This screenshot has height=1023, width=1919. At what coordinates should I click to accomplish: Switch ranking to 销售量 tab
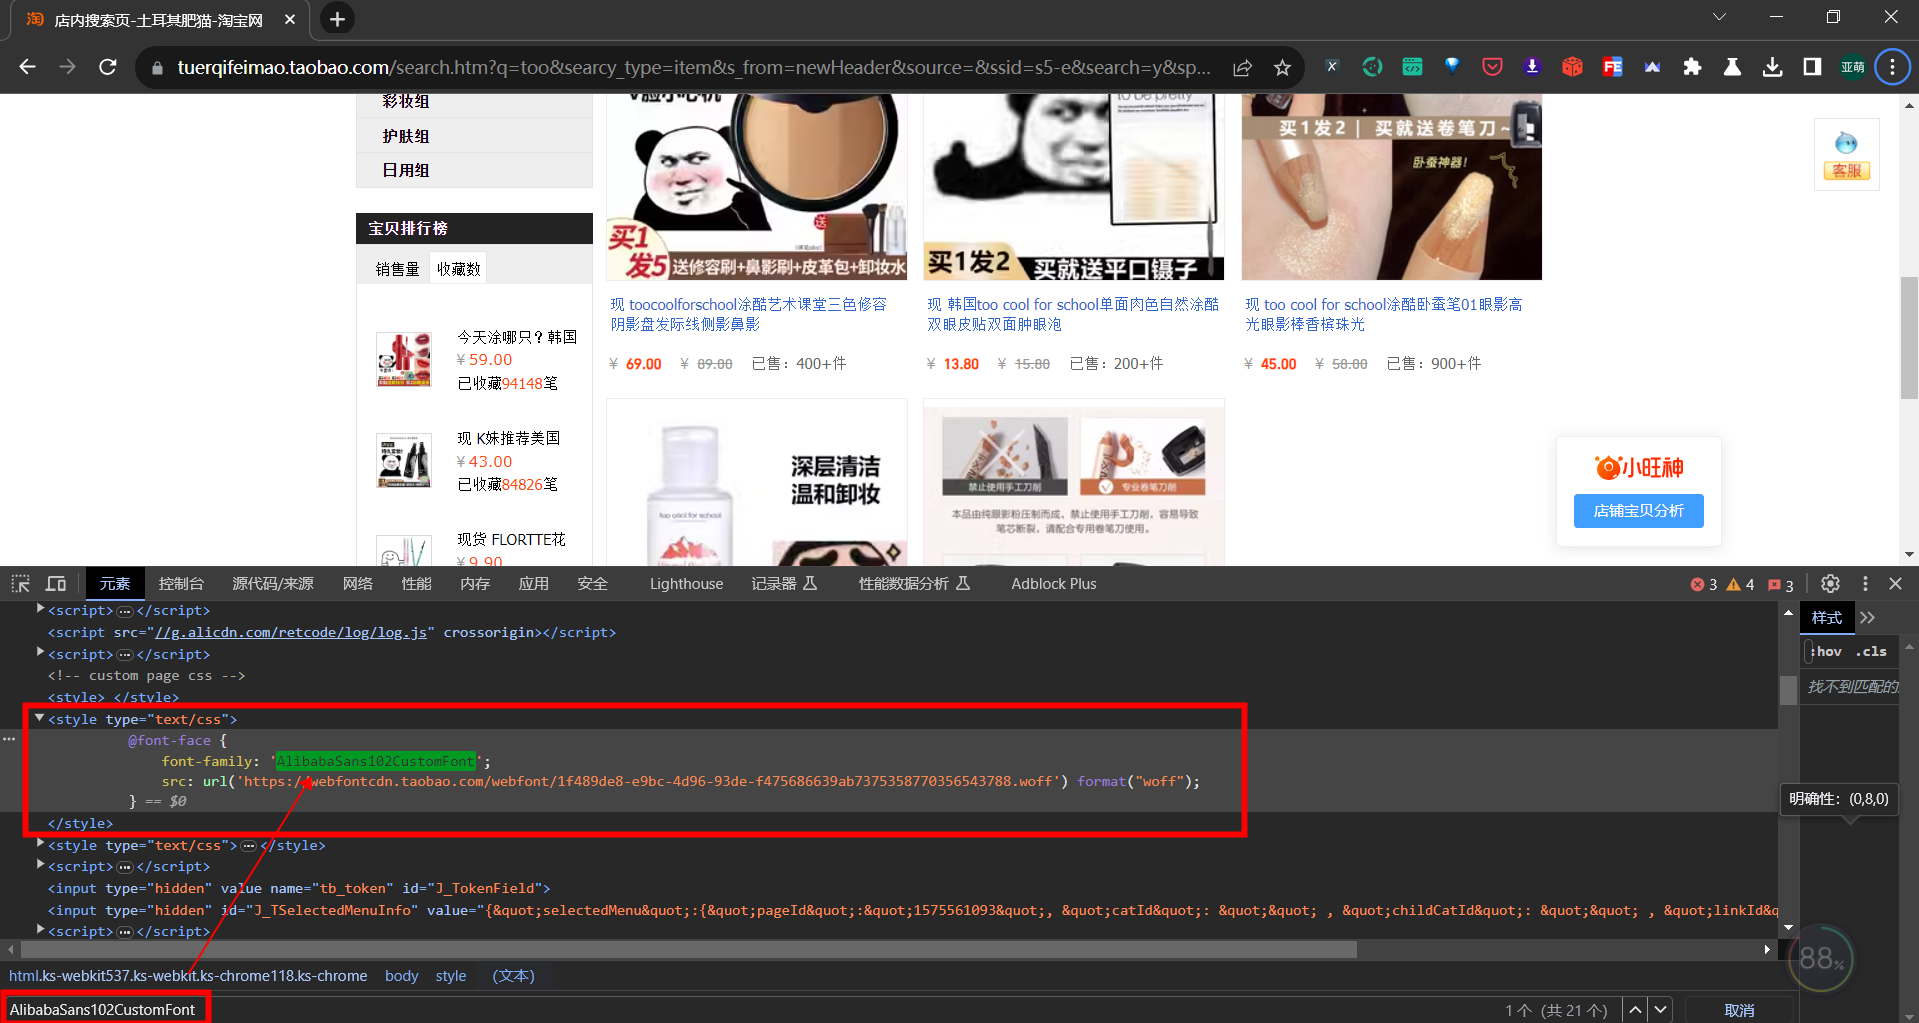pyautogui.click(x=397, y=269)
